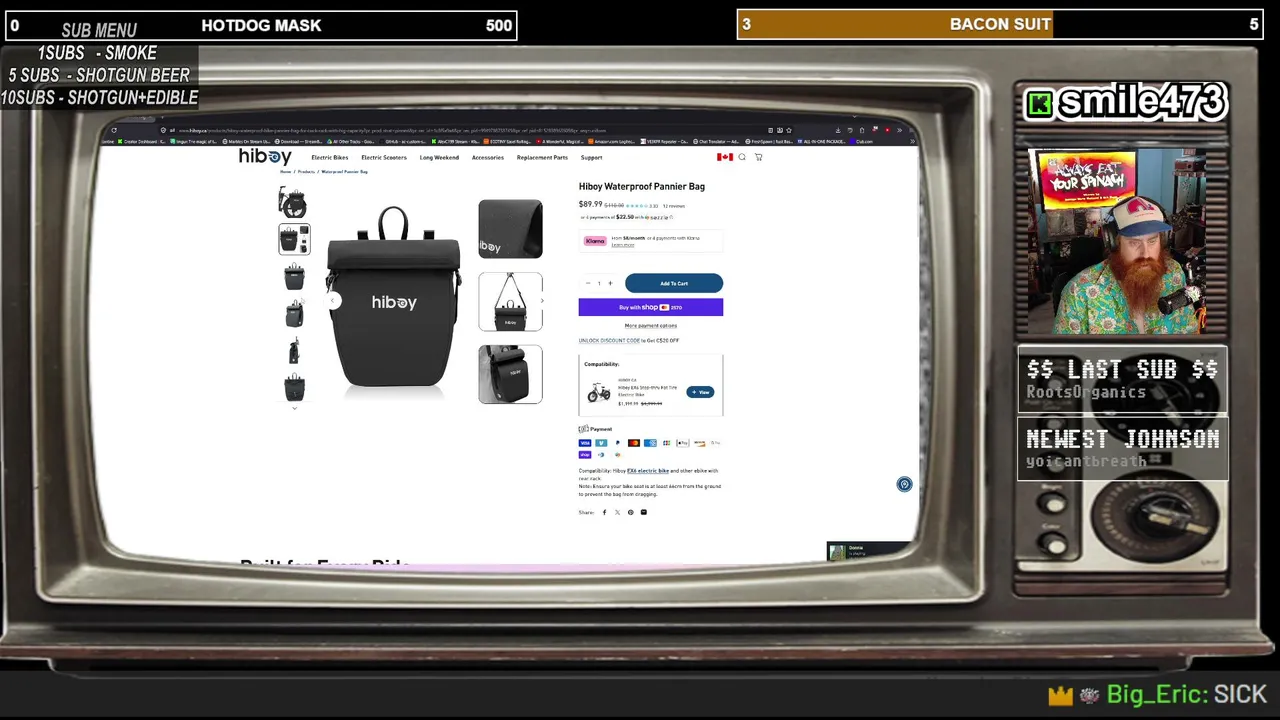This screenshot has height=720, width=1280.
Task: Open the Long Weekend menu item
Action: pos(439,158)
